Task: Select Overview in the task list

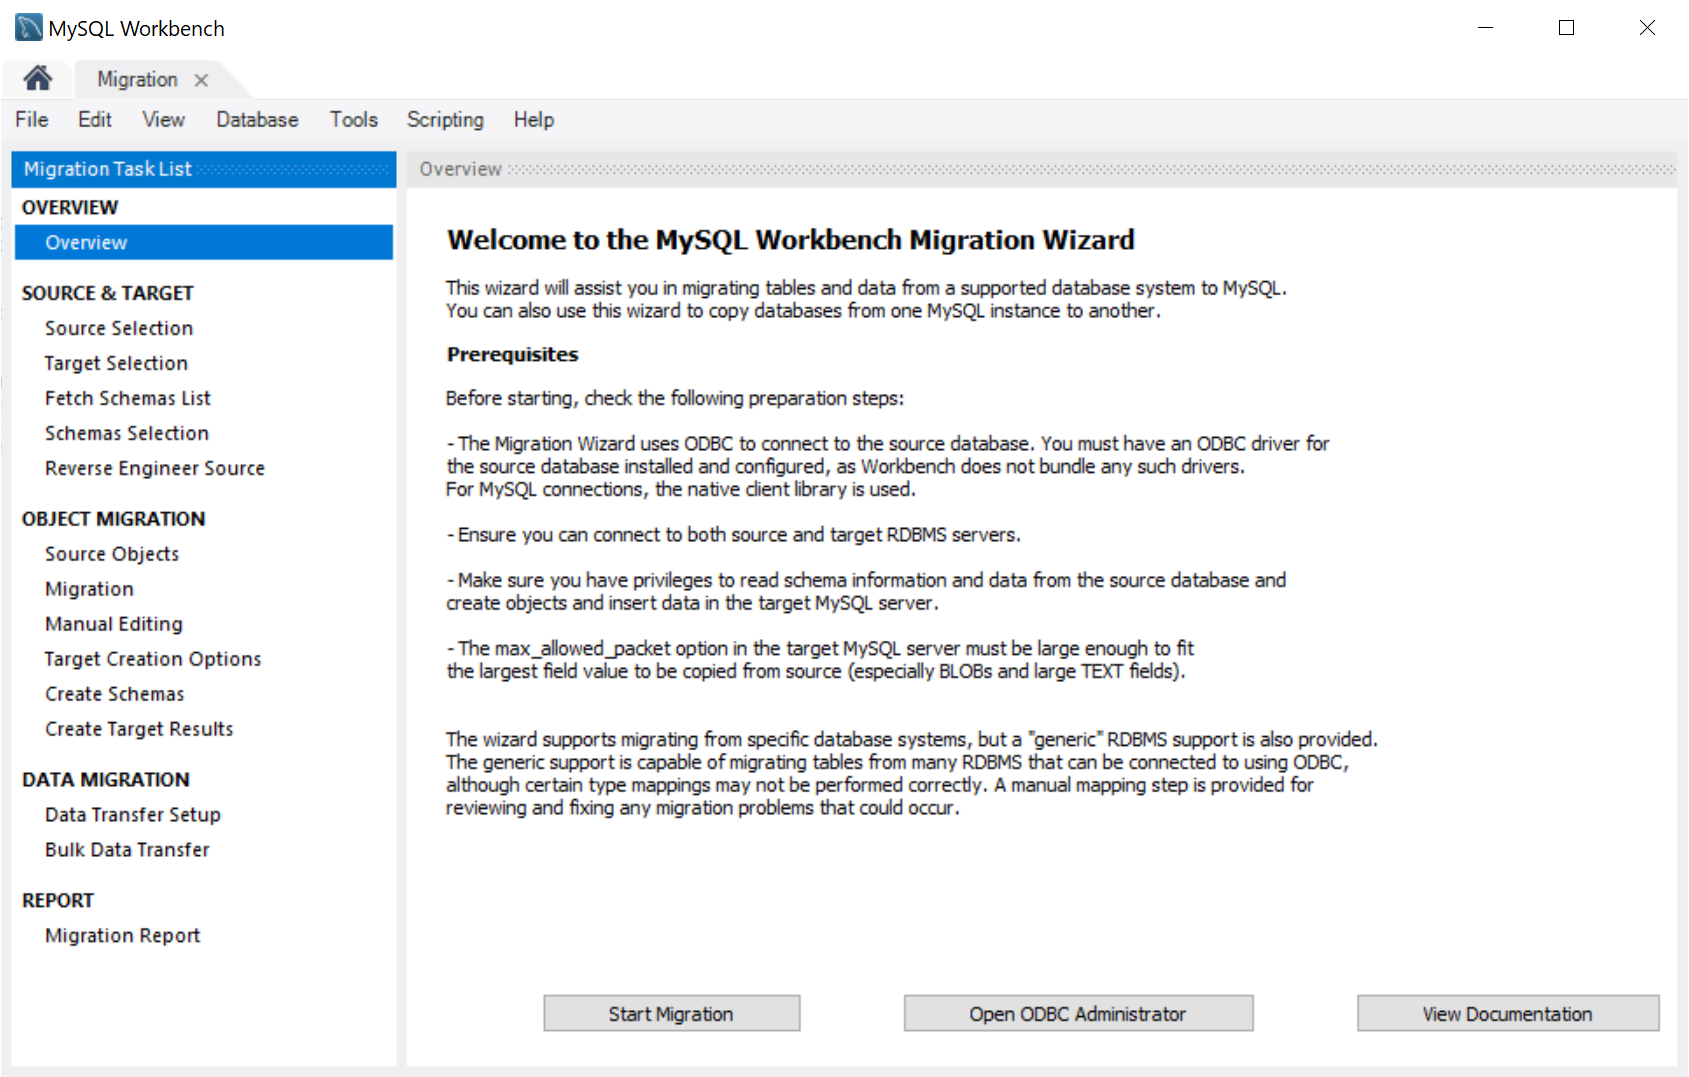Action: 86,243
